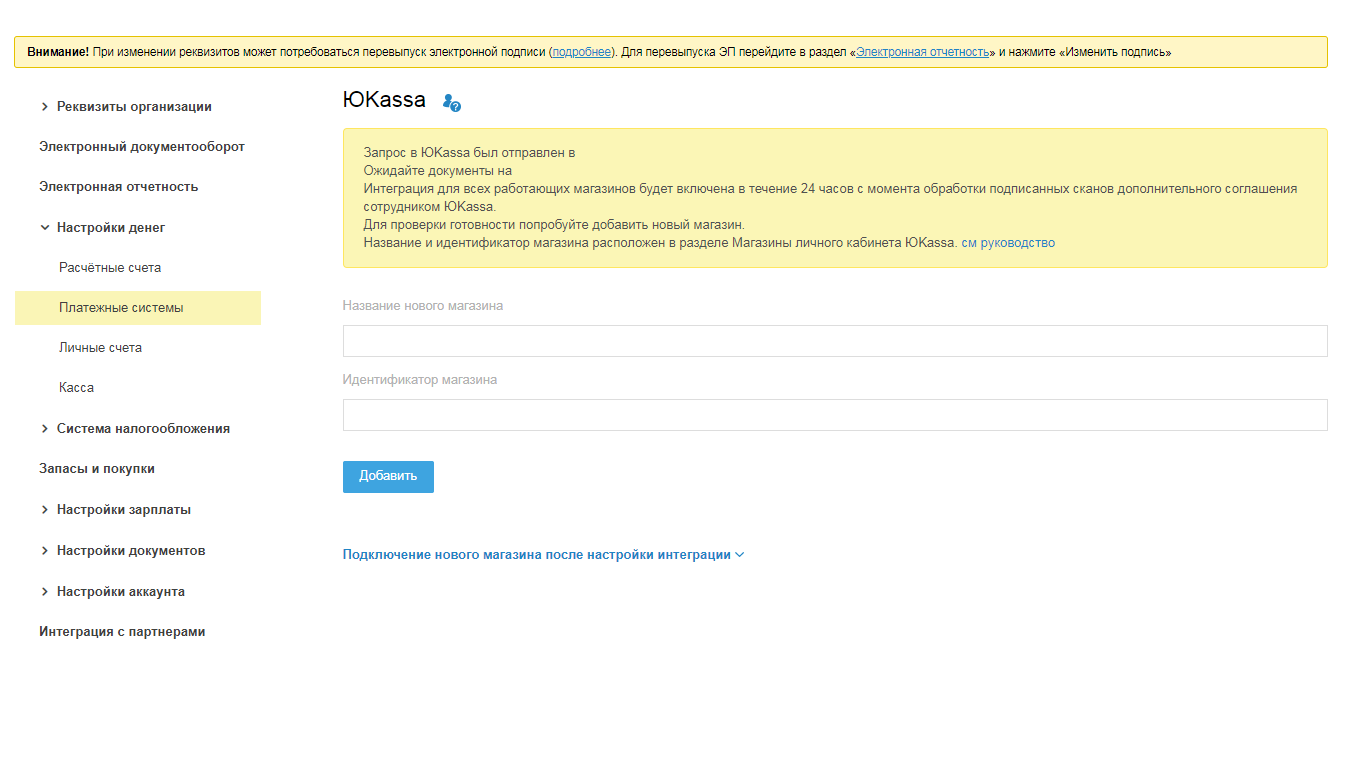The height and width of the screenshot is (767, 1346).
Task: Click the ЮKassa page heading text
Action: pos(384,100)
